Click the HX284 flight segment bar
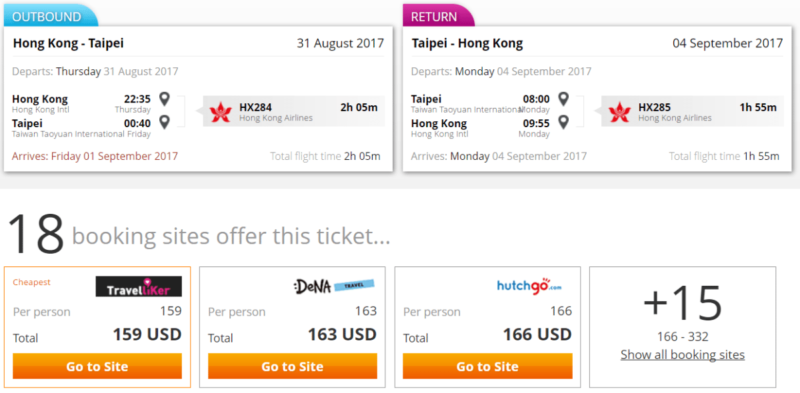The image size is (800, 393). tap(294, 111)
